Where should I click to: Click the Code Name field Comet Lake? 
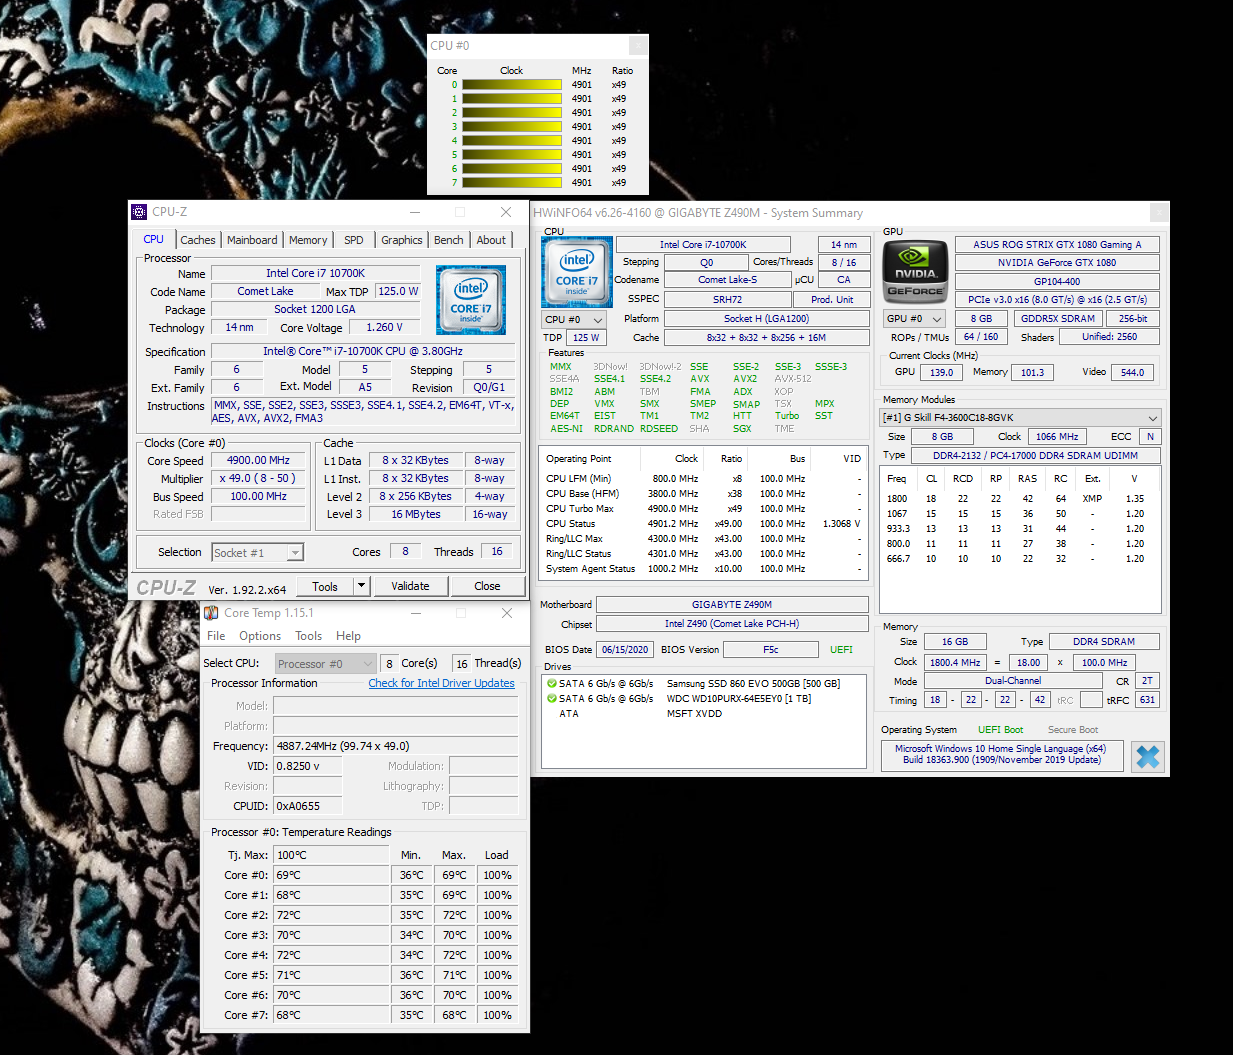265,291
